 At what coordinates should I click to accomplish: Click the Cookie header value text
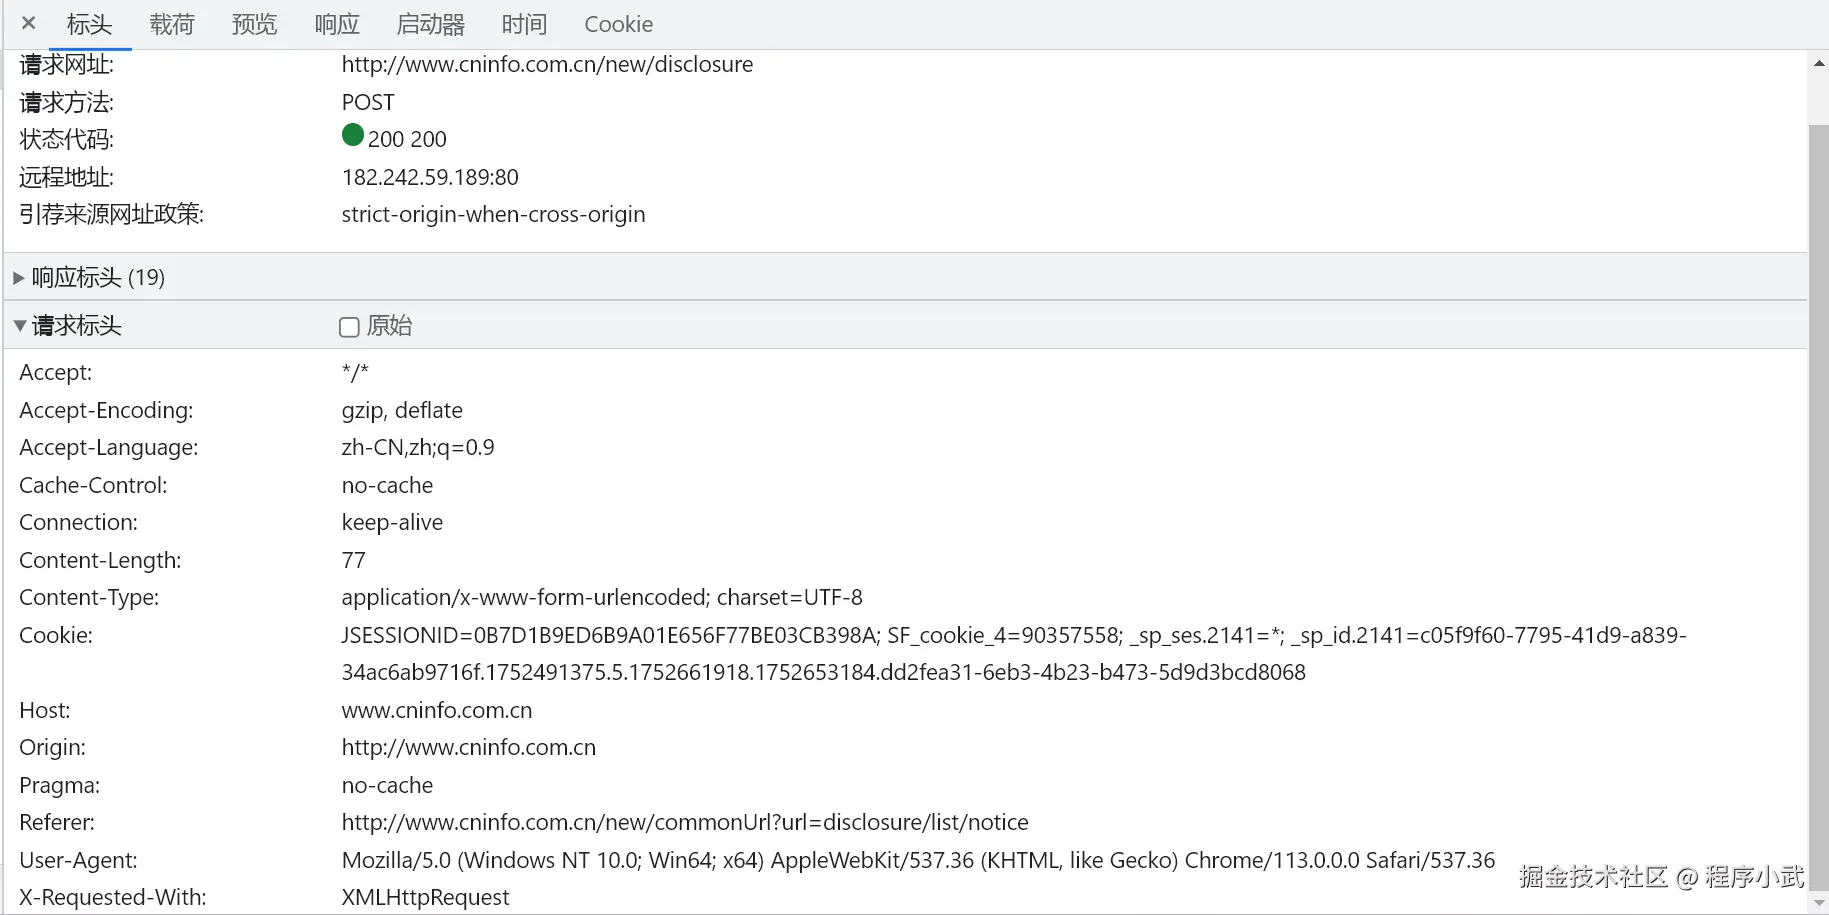[1013, 636]
